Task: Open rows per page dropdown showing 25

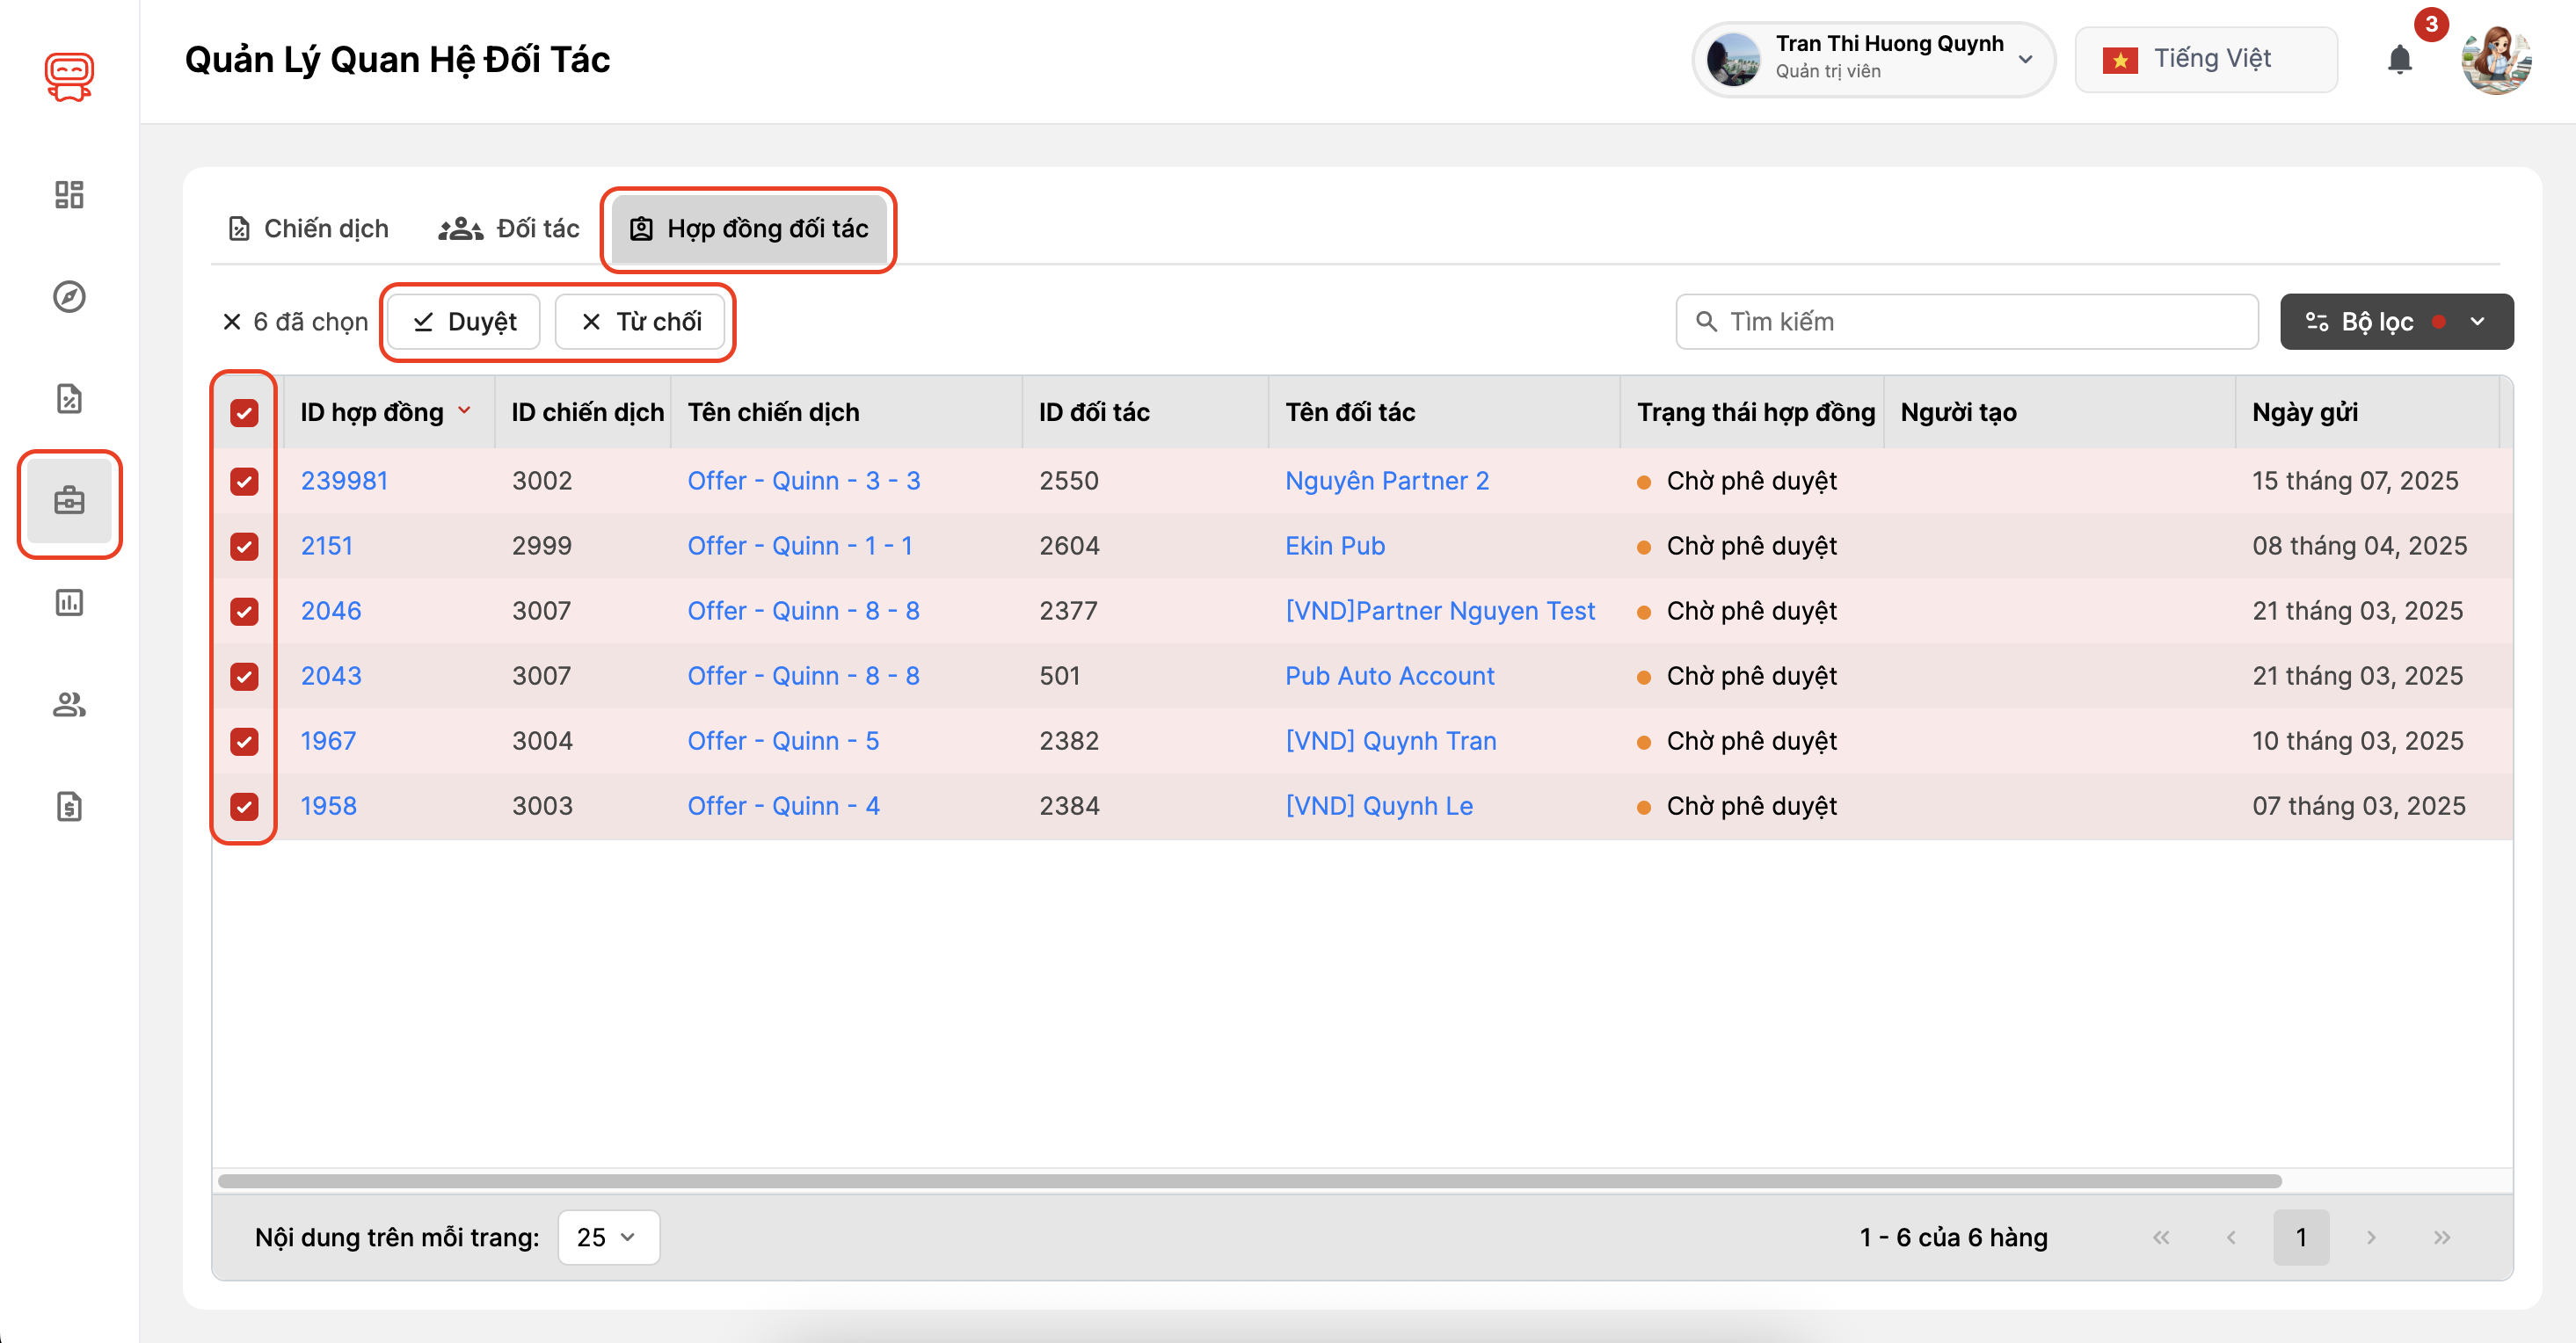Action: click(x=607, y=1237)
